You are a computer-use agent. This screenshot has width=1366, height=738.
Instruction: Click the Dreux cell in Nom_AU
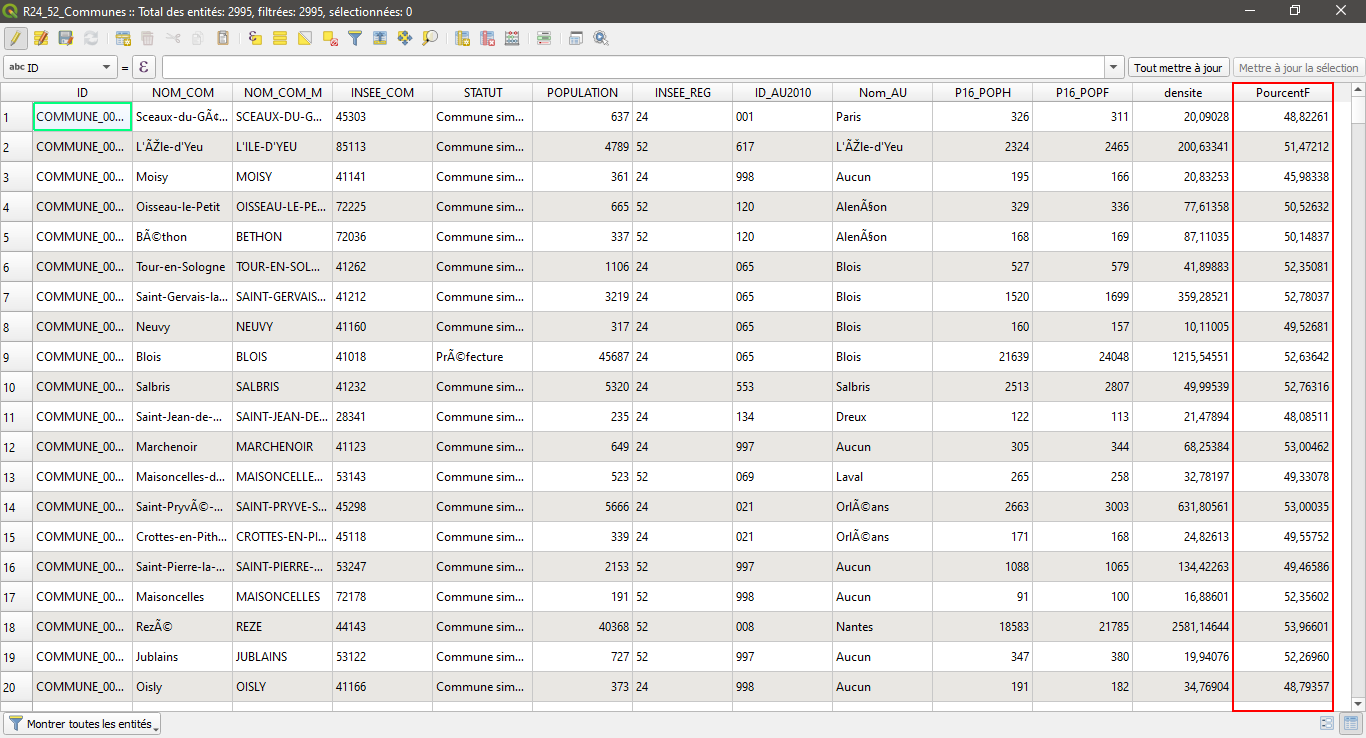[x=882, y=417]
